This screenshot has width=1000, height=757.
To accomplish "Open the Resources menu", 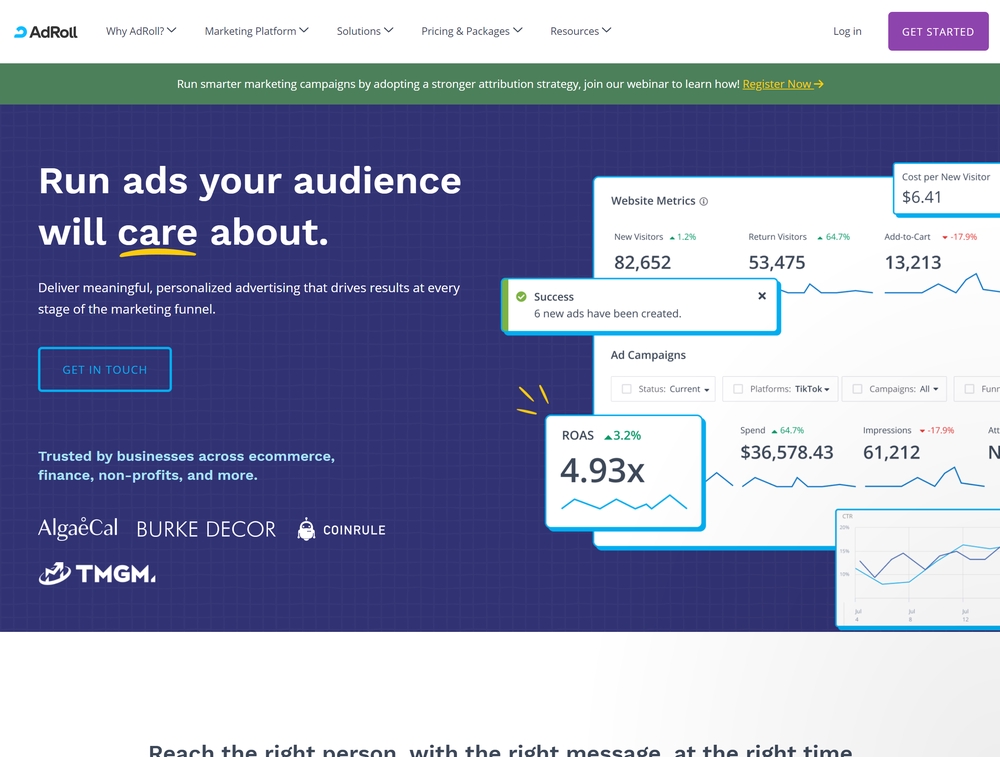I will coord(580,31).
